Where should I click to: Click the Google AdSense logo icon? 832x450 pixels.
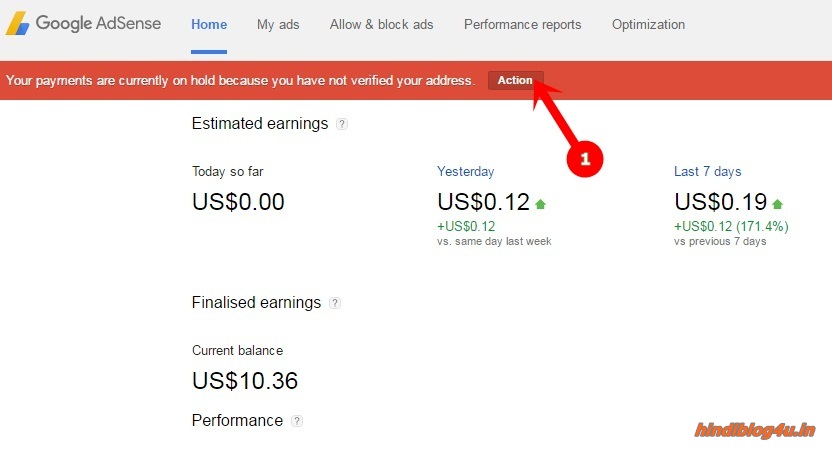pos(17,24)
